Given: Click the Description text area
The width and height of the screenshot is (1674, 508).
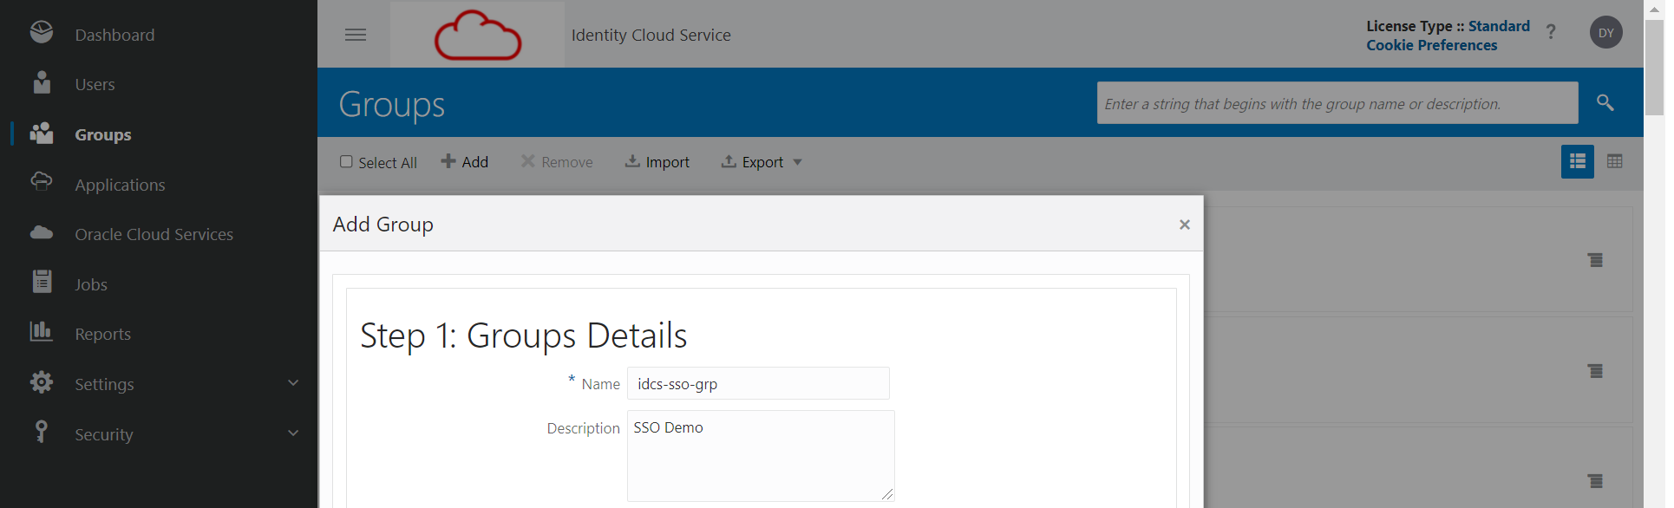Looking at the screenshot, I should click(760, 456).
